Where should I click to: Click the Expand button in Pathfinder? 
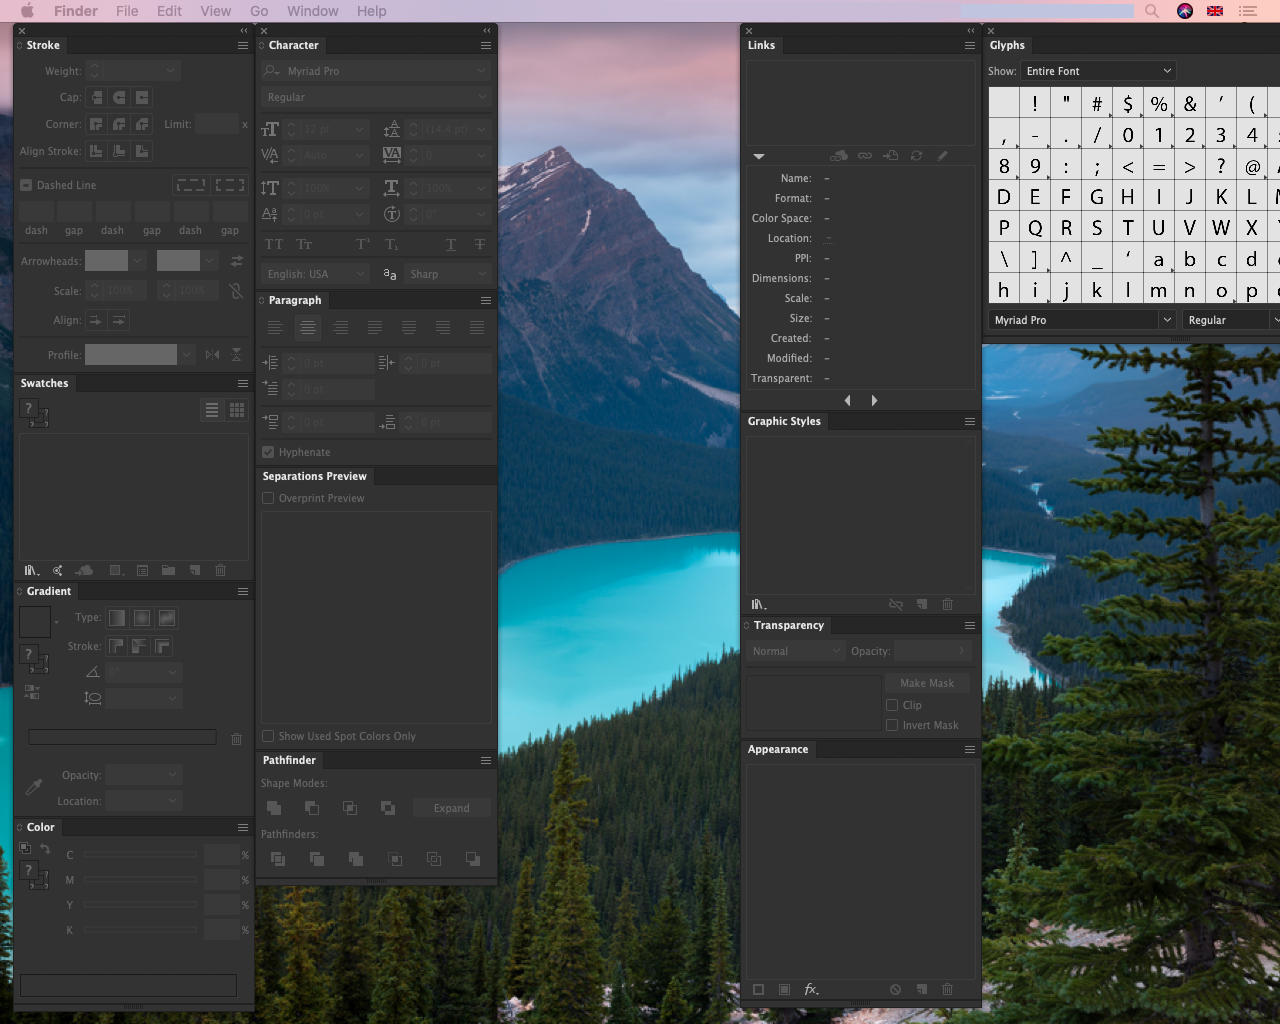pyautogui.click(x=451, y=807)
